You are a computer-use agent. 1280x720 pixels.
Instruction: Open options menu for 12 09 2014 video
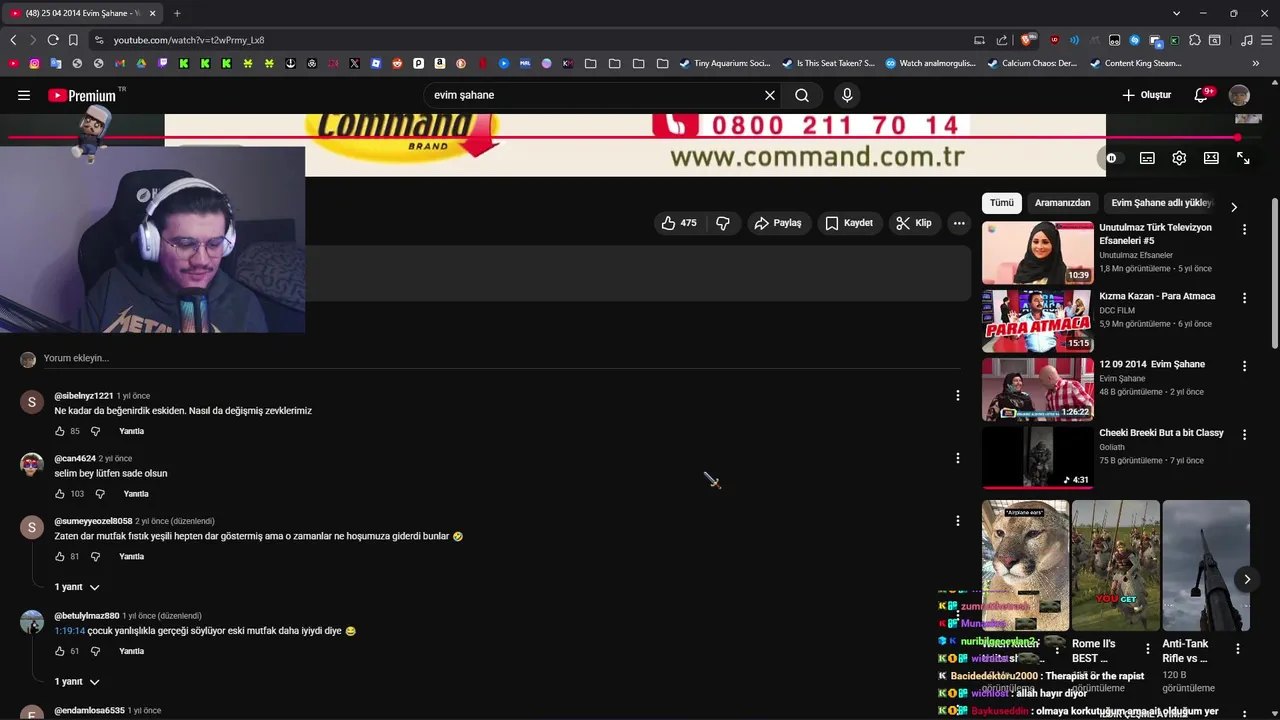pos(1244,366)
